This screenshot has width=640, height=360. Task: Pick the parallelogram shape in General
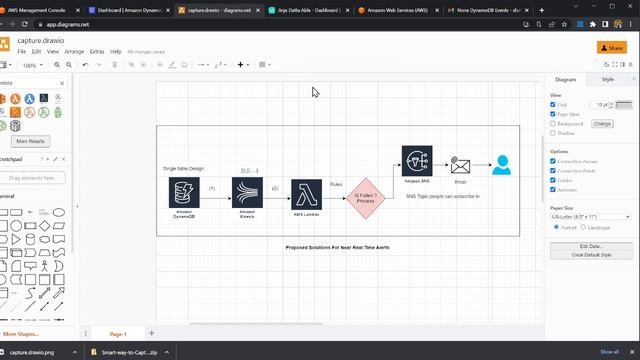click(x=59, y=226)
